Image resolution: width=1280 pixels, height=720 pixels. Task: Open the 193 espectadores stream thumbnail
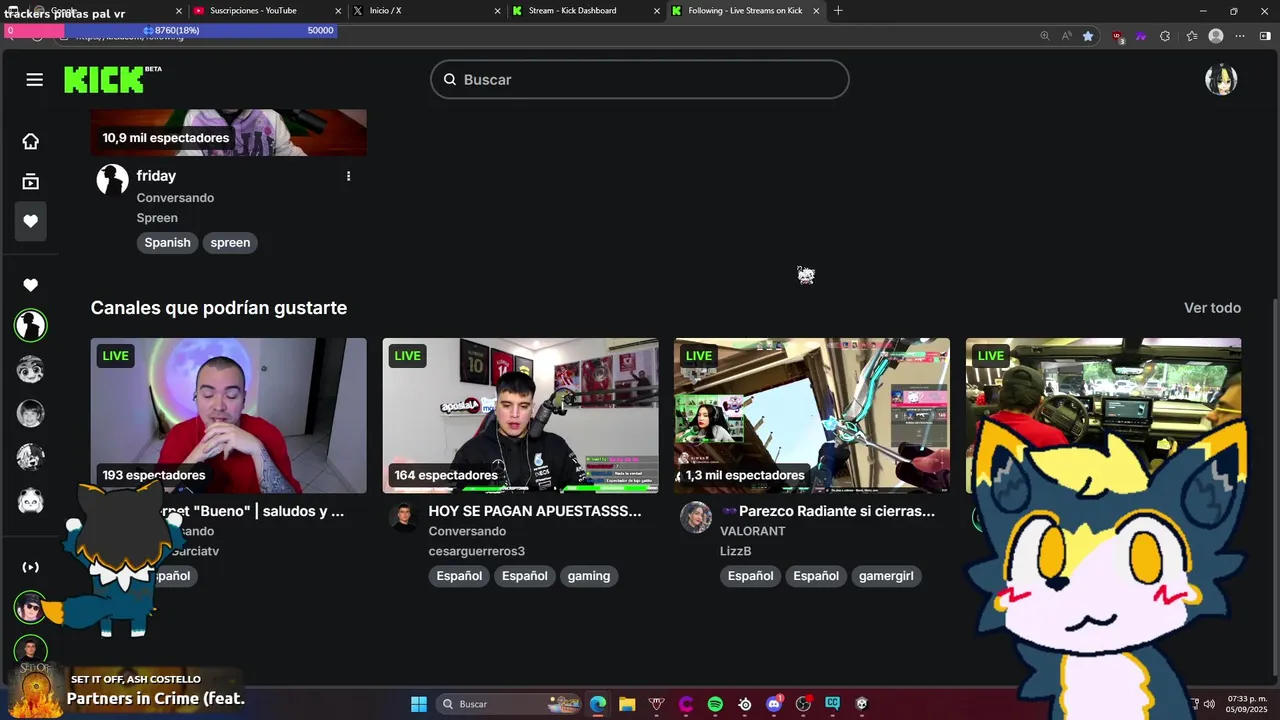pyautogui.click(x=229, y=416)
